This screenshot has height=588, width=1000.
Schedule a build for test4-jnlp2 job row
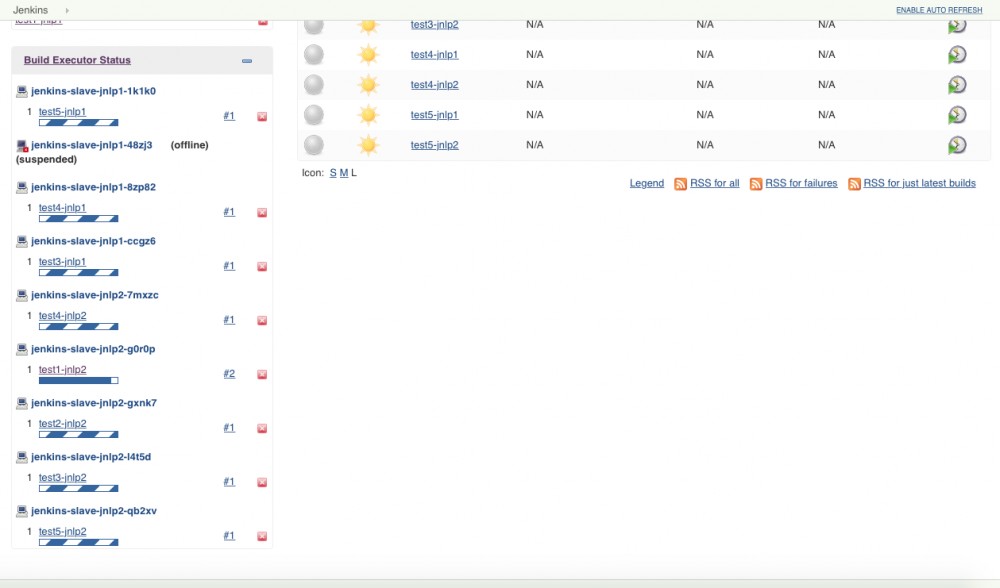click(957, 85)
